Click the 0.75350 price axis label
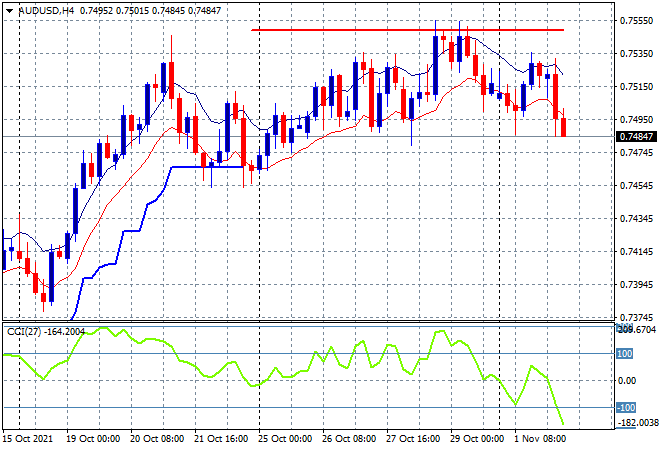Image resolution: width=660 pixels, height=450 pixels. 636,54
